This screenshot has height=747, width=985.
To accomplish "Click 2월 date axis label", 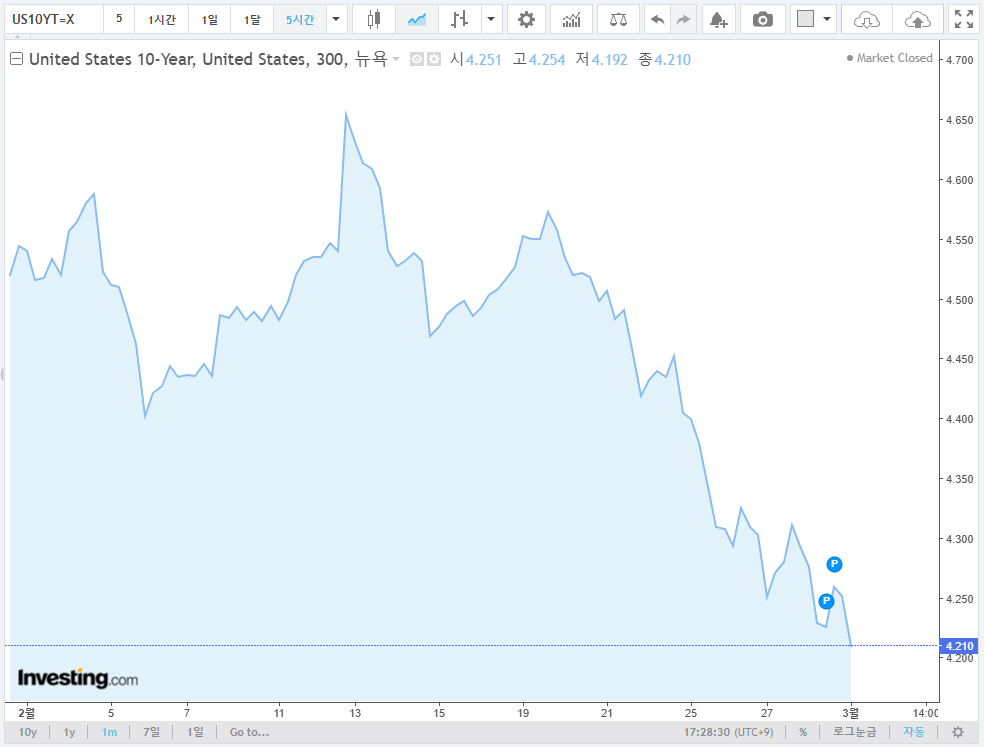I will 26,712.
